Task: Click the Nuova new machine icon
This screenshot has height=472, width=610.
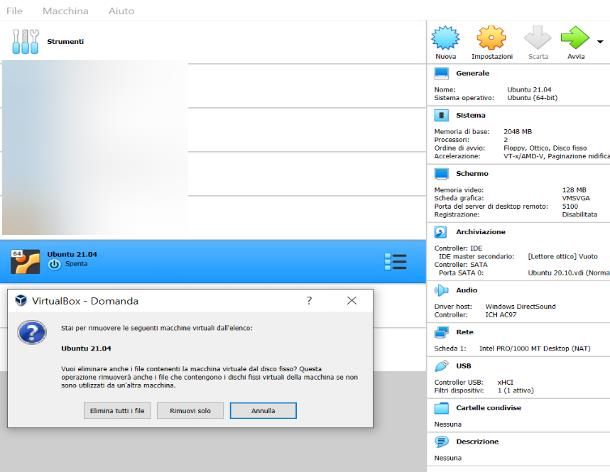Action: [x=445, y=38]
